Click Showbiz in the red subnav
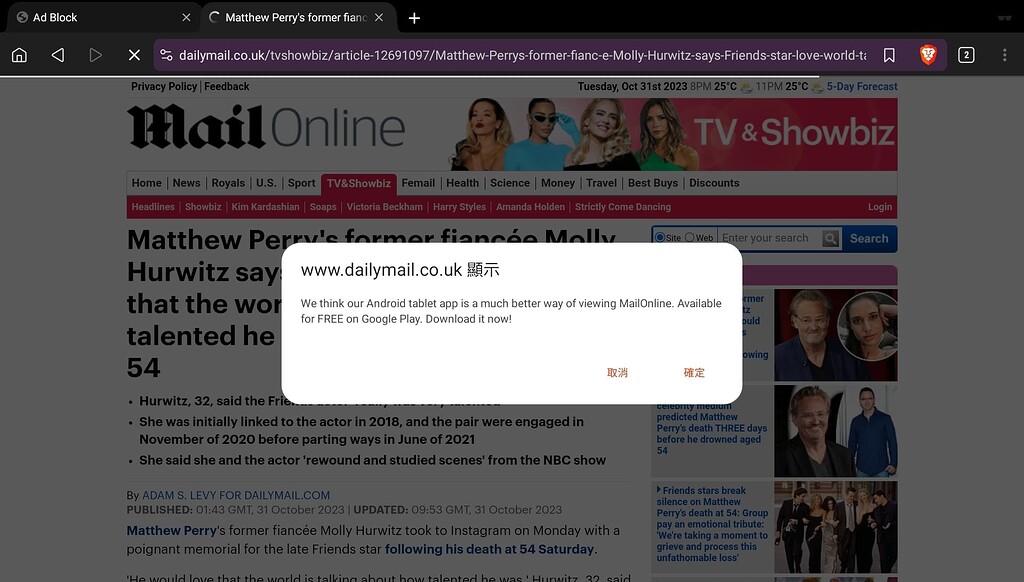 coord(202,206)
